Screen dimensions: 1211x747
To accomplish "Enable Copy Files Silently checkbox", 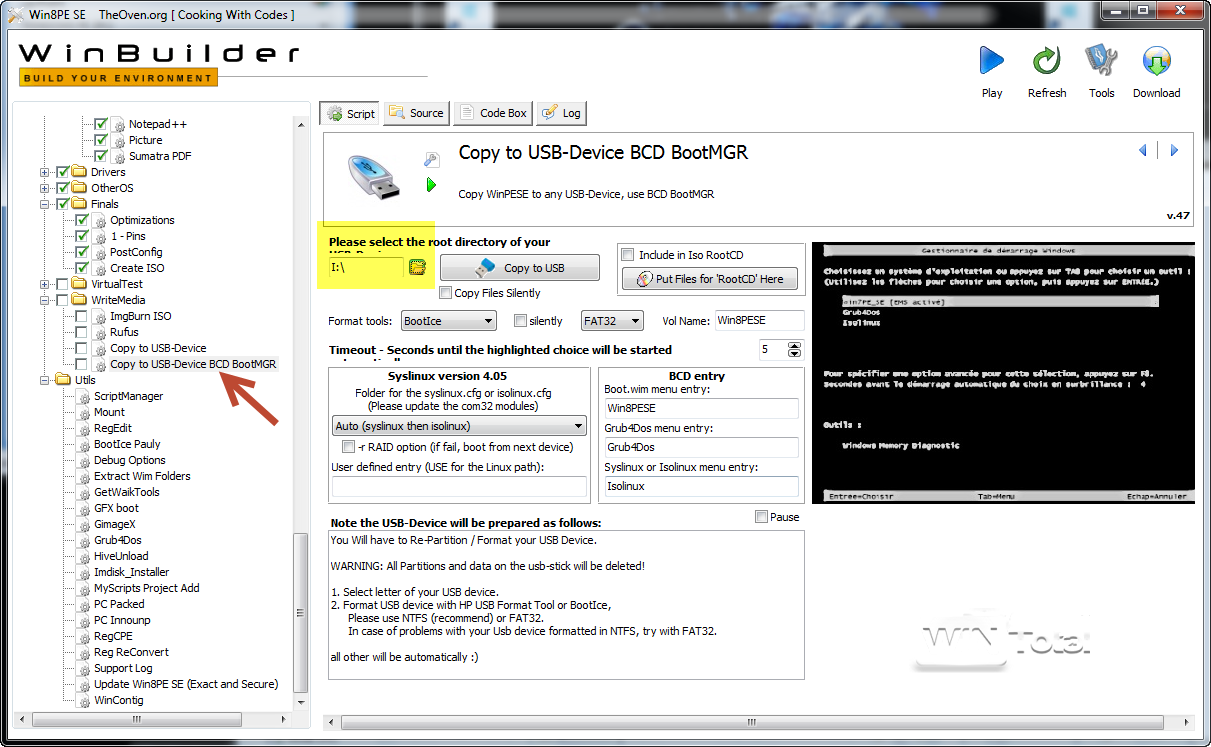I will [x=445, y=293].
